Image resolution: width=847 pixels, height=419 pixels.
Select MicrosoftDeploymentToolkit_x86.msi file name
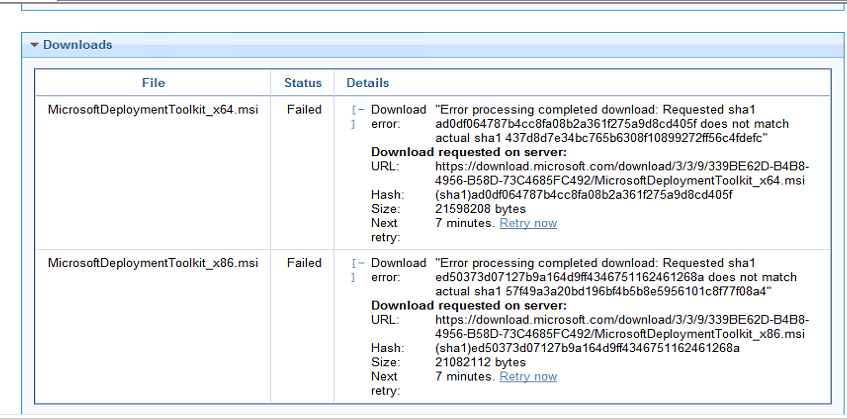click(x=153, y=263)
